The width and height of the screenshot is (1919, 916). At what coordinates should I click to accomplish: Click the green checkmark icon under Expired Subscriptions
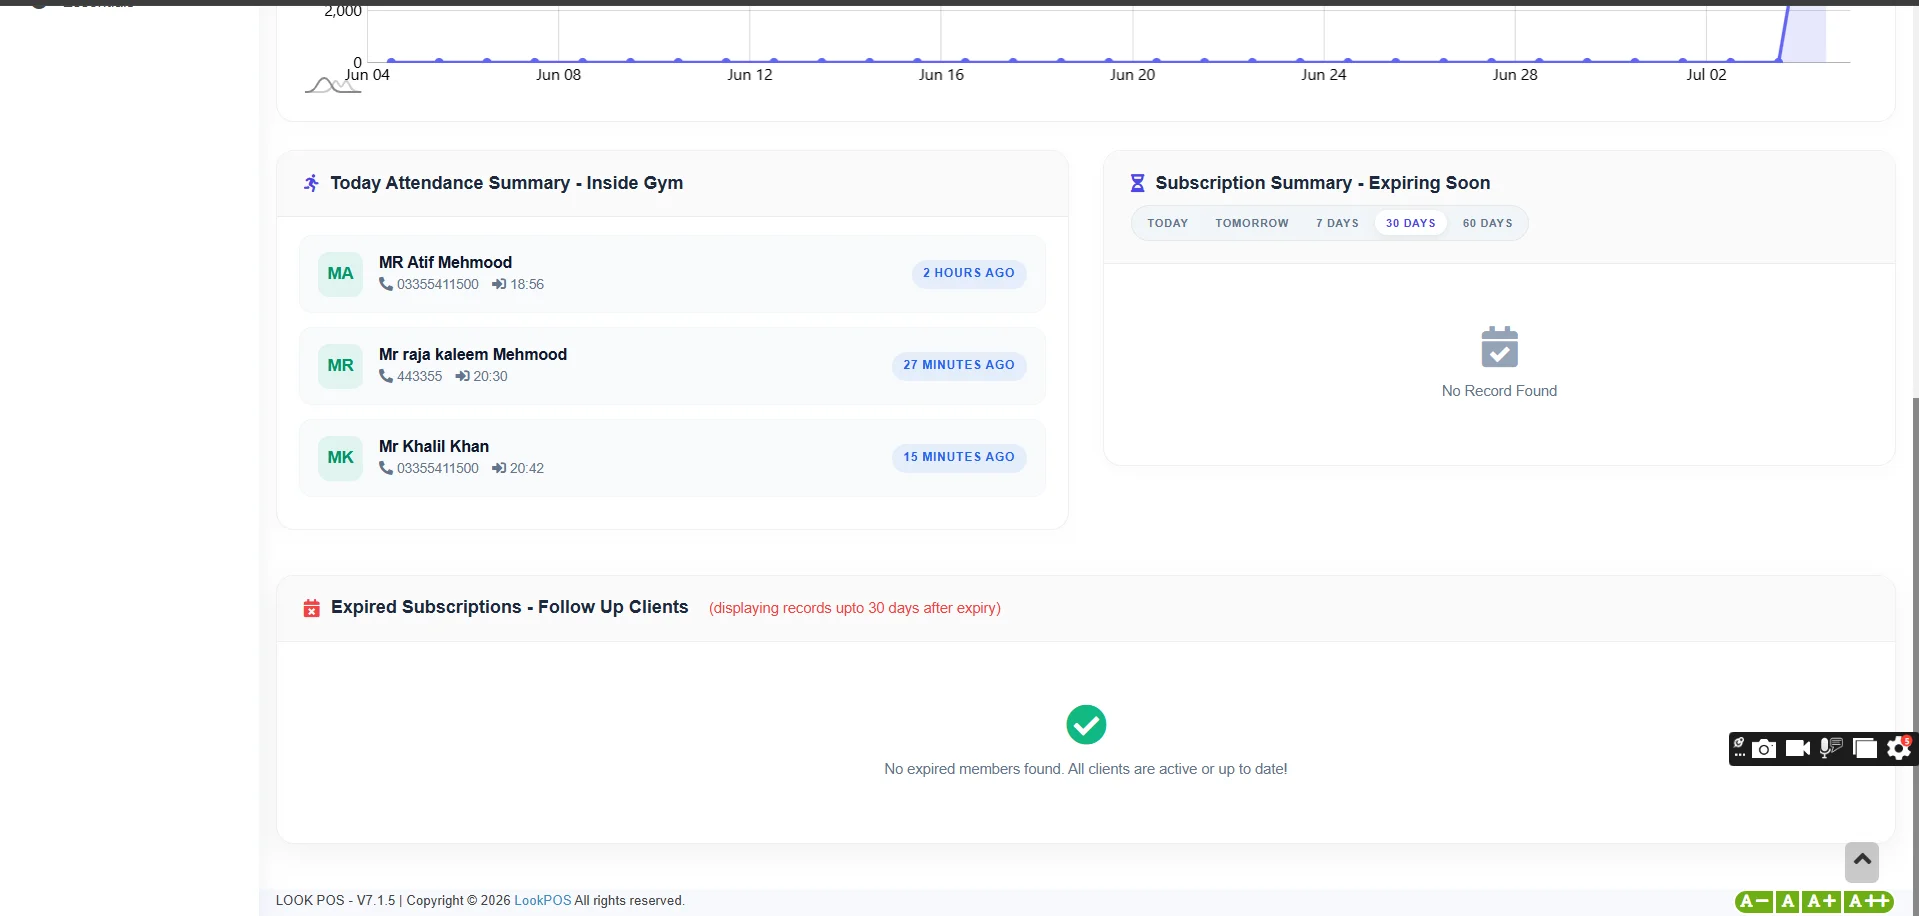click(1086, 725)
